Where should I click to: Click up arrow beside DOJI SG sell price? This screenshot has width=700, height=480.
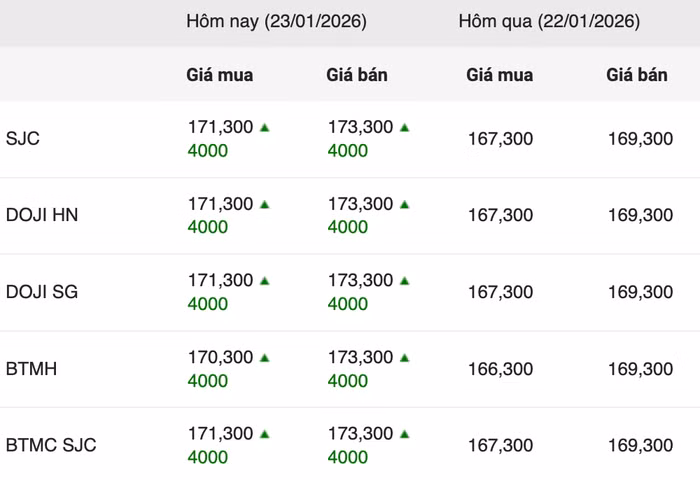[405, 281]
